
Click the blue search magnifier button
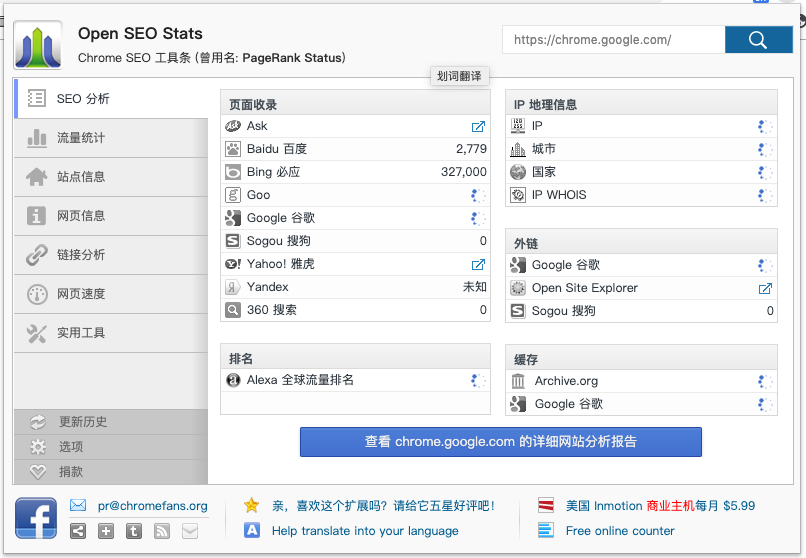pyautogui.click(x=758, y=40)
